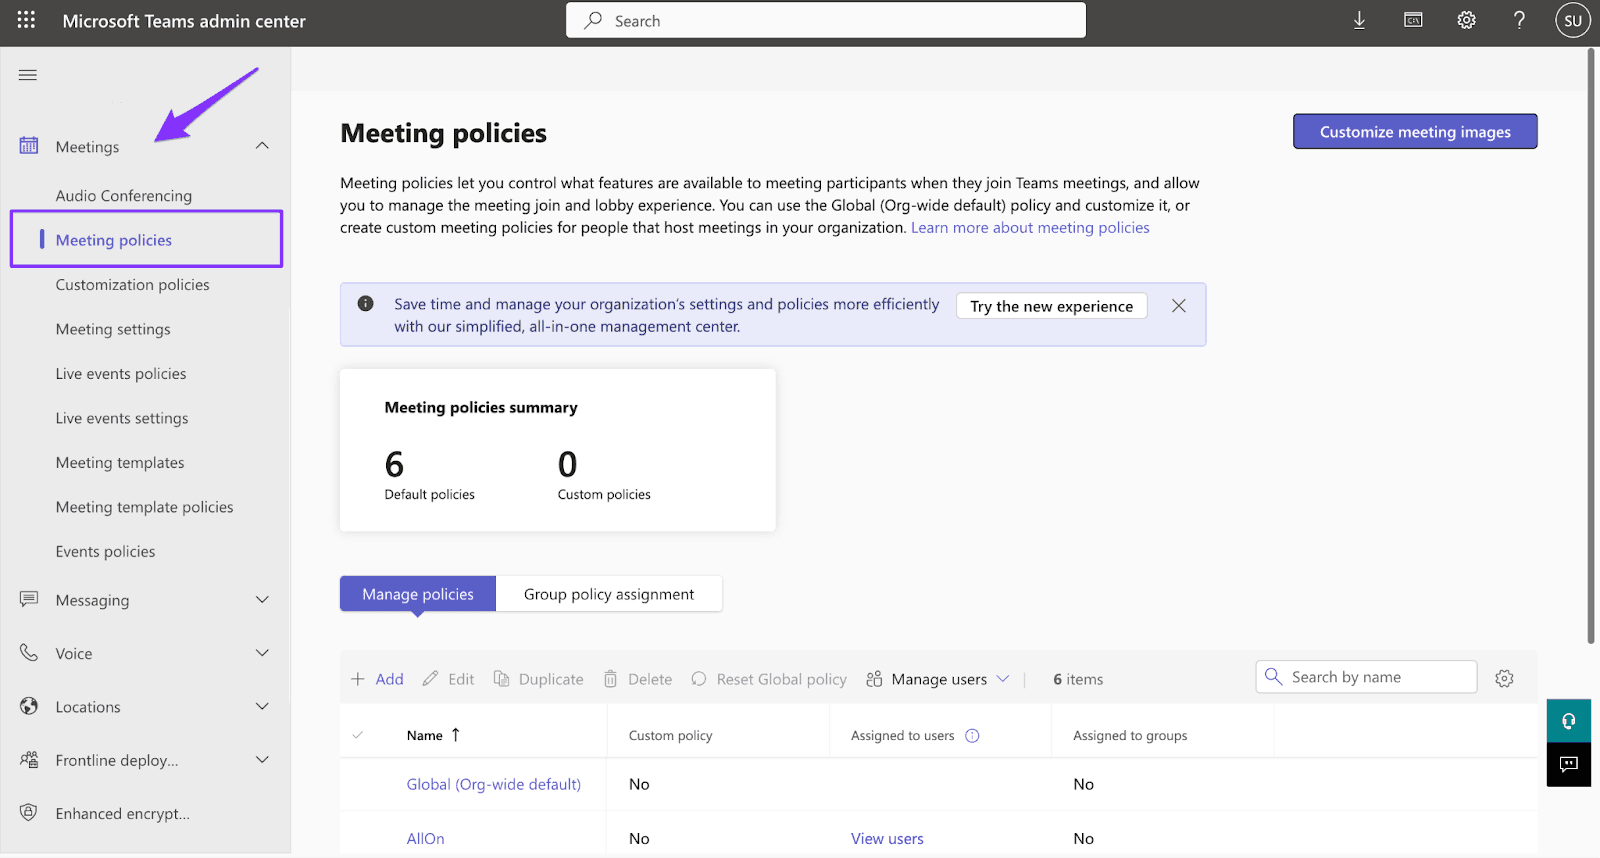Click the page vertical scrollbar
The height and width of the screenshot is (858, 1600).
[x=1591, y=345]
